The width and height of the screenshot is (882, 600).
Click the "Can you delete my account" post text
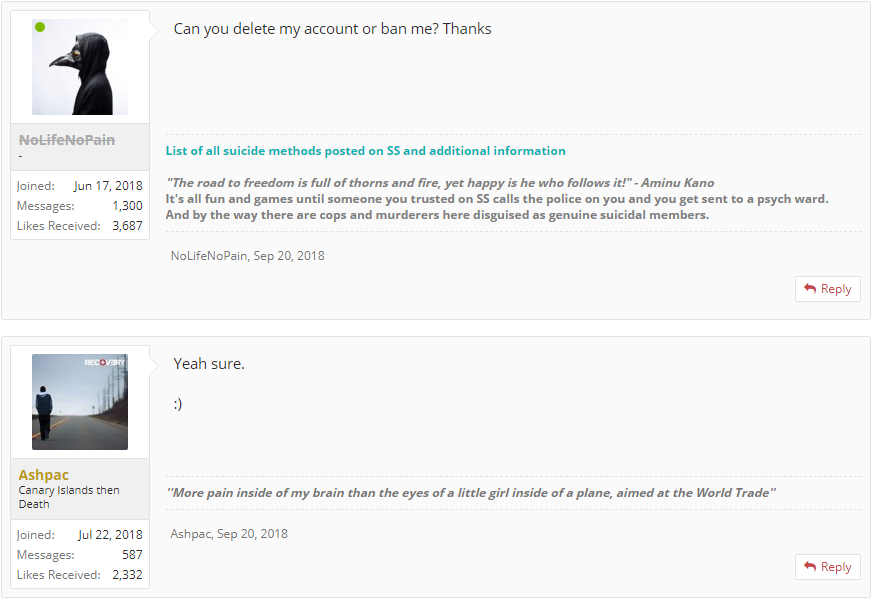tap(332, 29)
